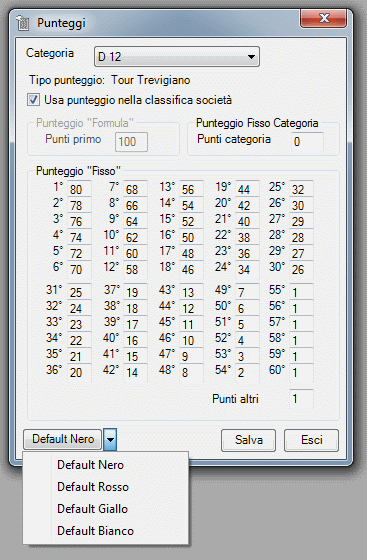Select Default Nero from popup menu
Viewport: 367px width, 560px height.
(x=106, y=465)
